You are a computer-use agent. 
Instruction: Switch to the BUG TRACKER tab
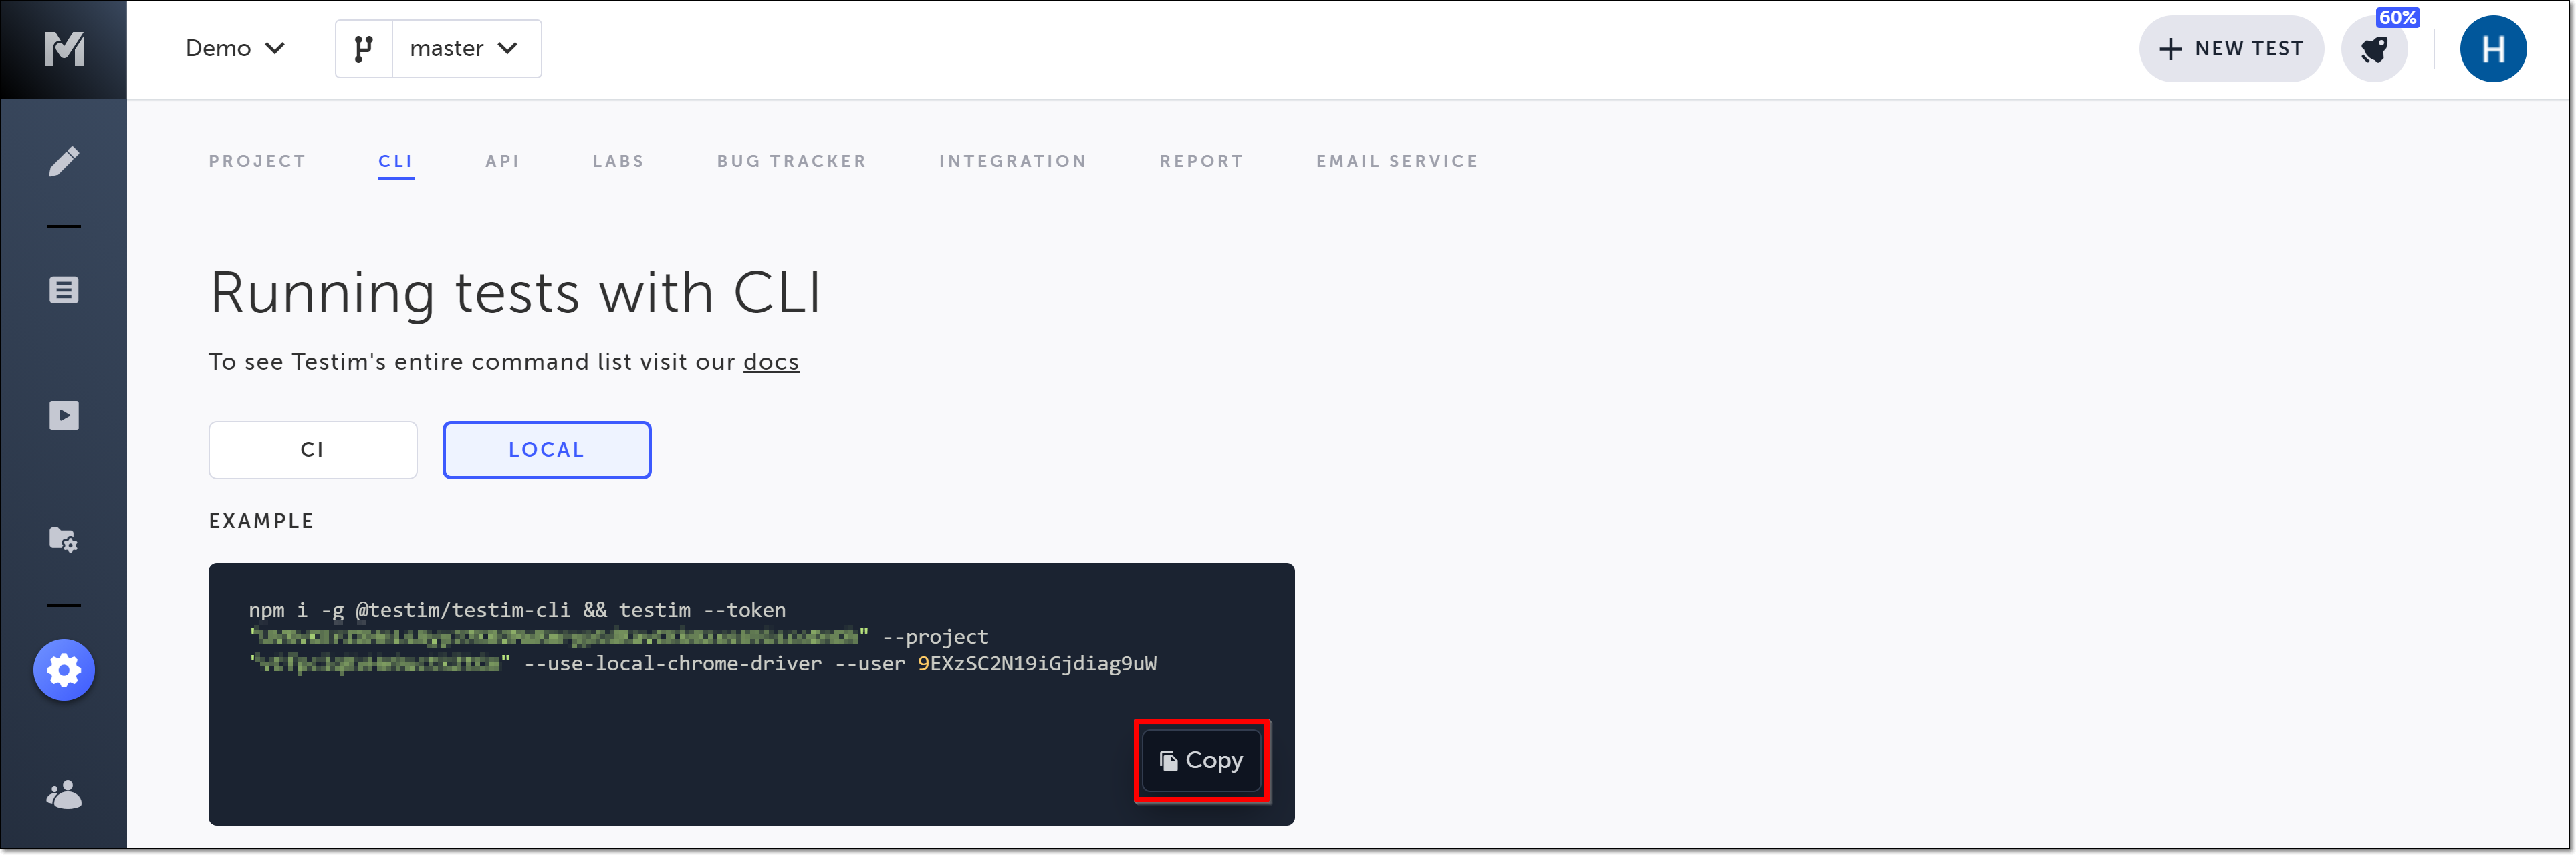pyautogui.click(x=791, y=161)
